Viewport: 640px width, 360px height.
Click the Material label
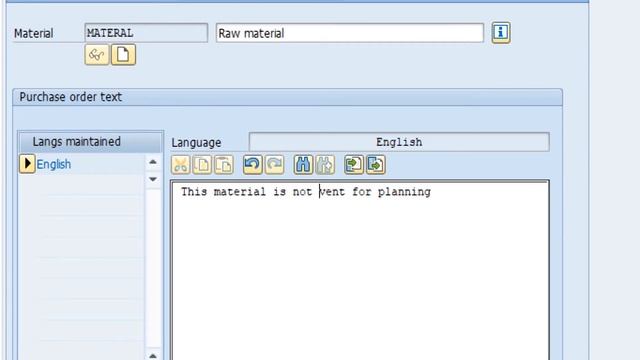(x=33, y=33)
